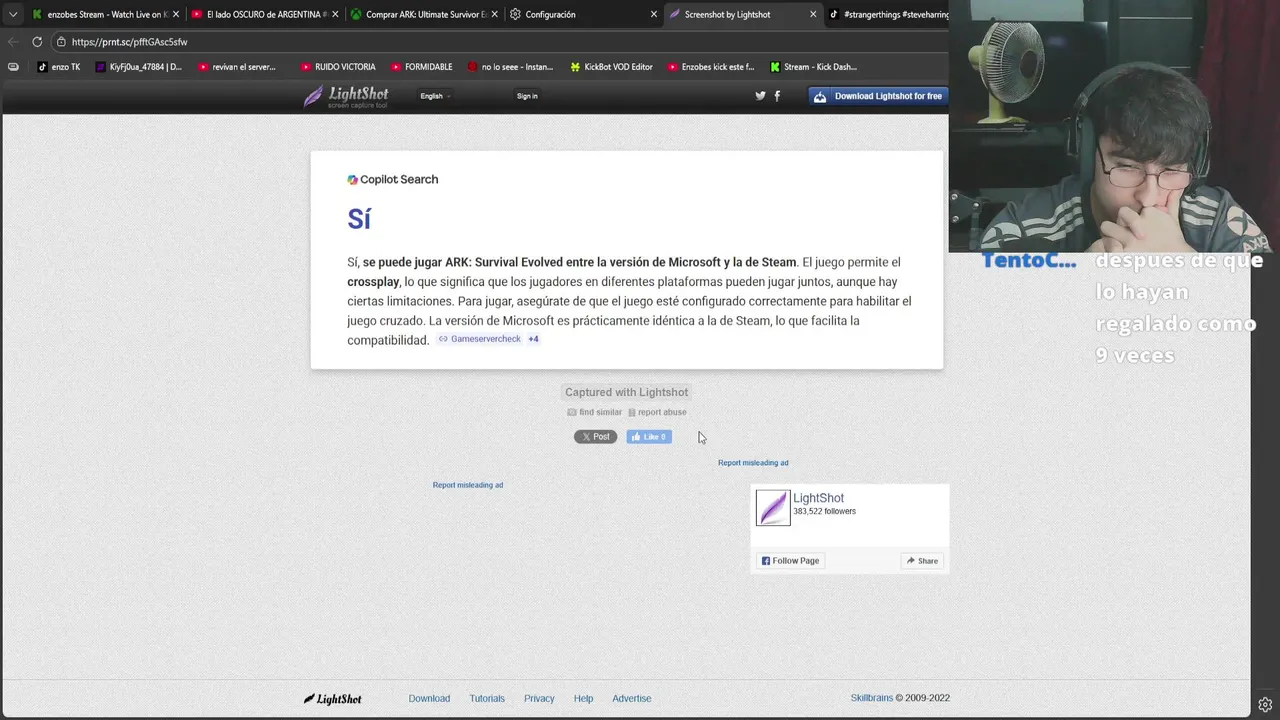This screenshot has height=720, width=1280.
Task: Click the Skillbrains footer link
Action: [x=871, y=698]
